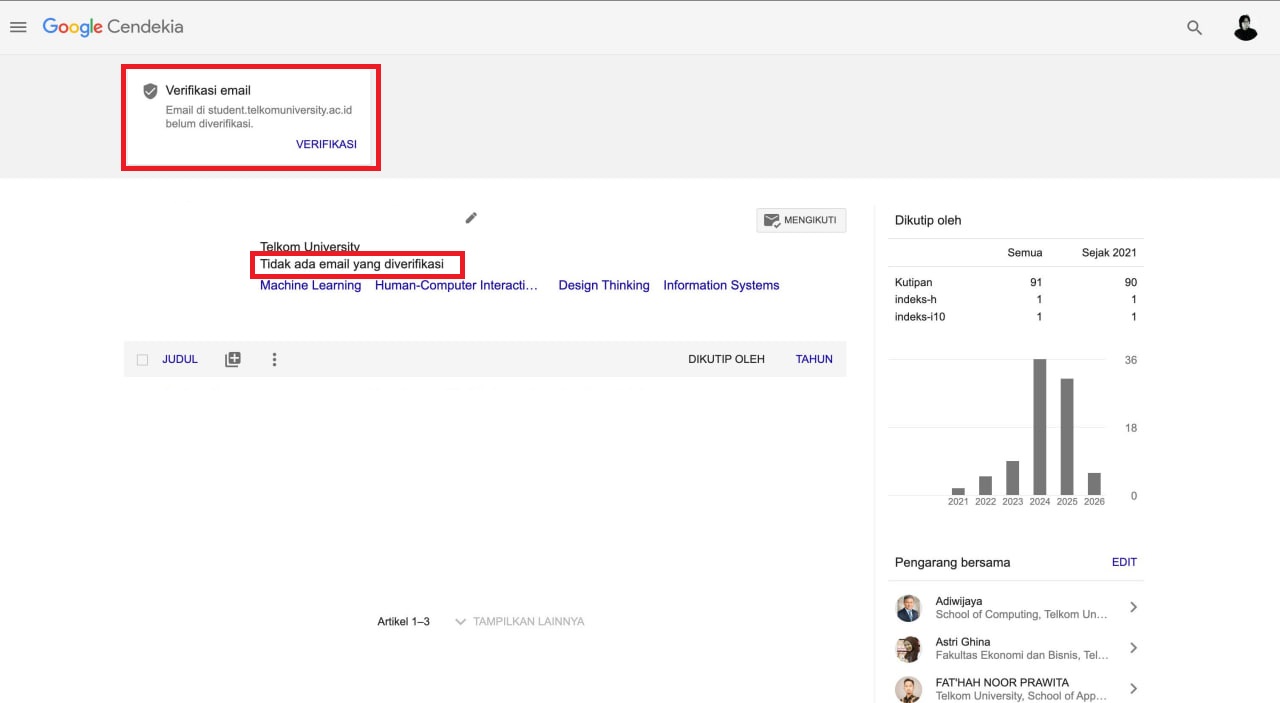
Task: Sort articles by TAHUN
Action: click(814, 359)
